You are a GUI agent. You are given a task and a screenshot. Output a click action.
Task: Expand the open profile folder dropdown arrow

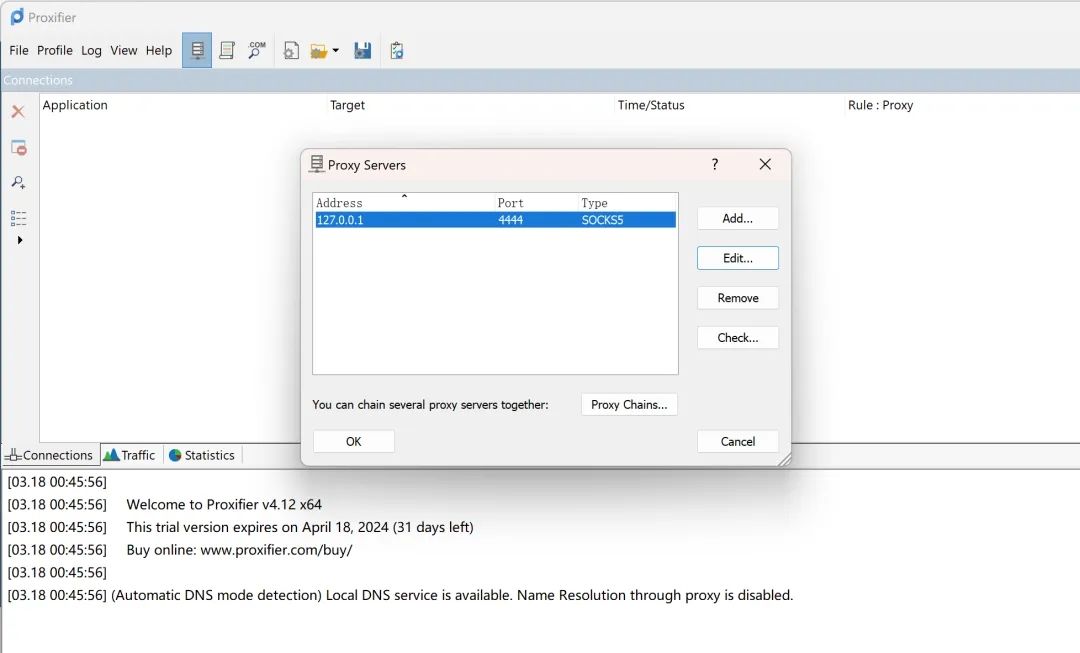coord(335,50)
